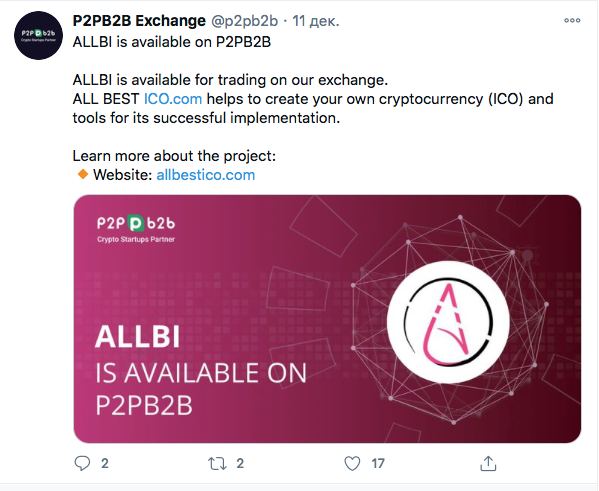
Task: Click the retweet count next to arrows
Action: (x=240, y=463)
